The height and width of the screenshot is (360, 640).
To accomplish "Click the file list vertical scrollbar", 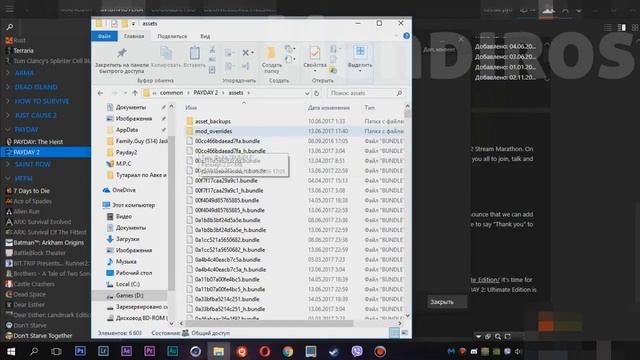I will [x=407, y=114].
